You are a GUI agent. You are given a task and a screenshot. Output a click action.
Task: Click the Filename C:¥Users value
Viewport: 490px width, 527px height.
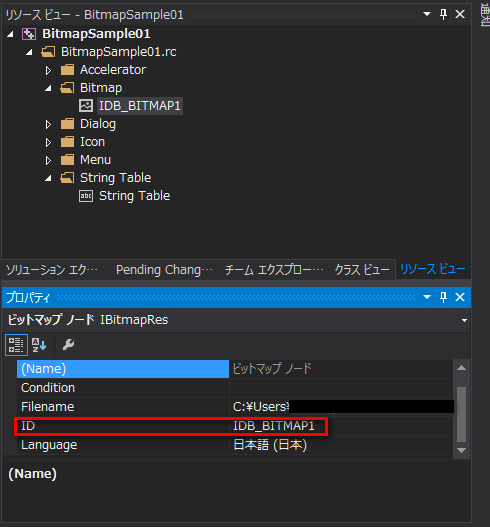click(x=341, y=407)
